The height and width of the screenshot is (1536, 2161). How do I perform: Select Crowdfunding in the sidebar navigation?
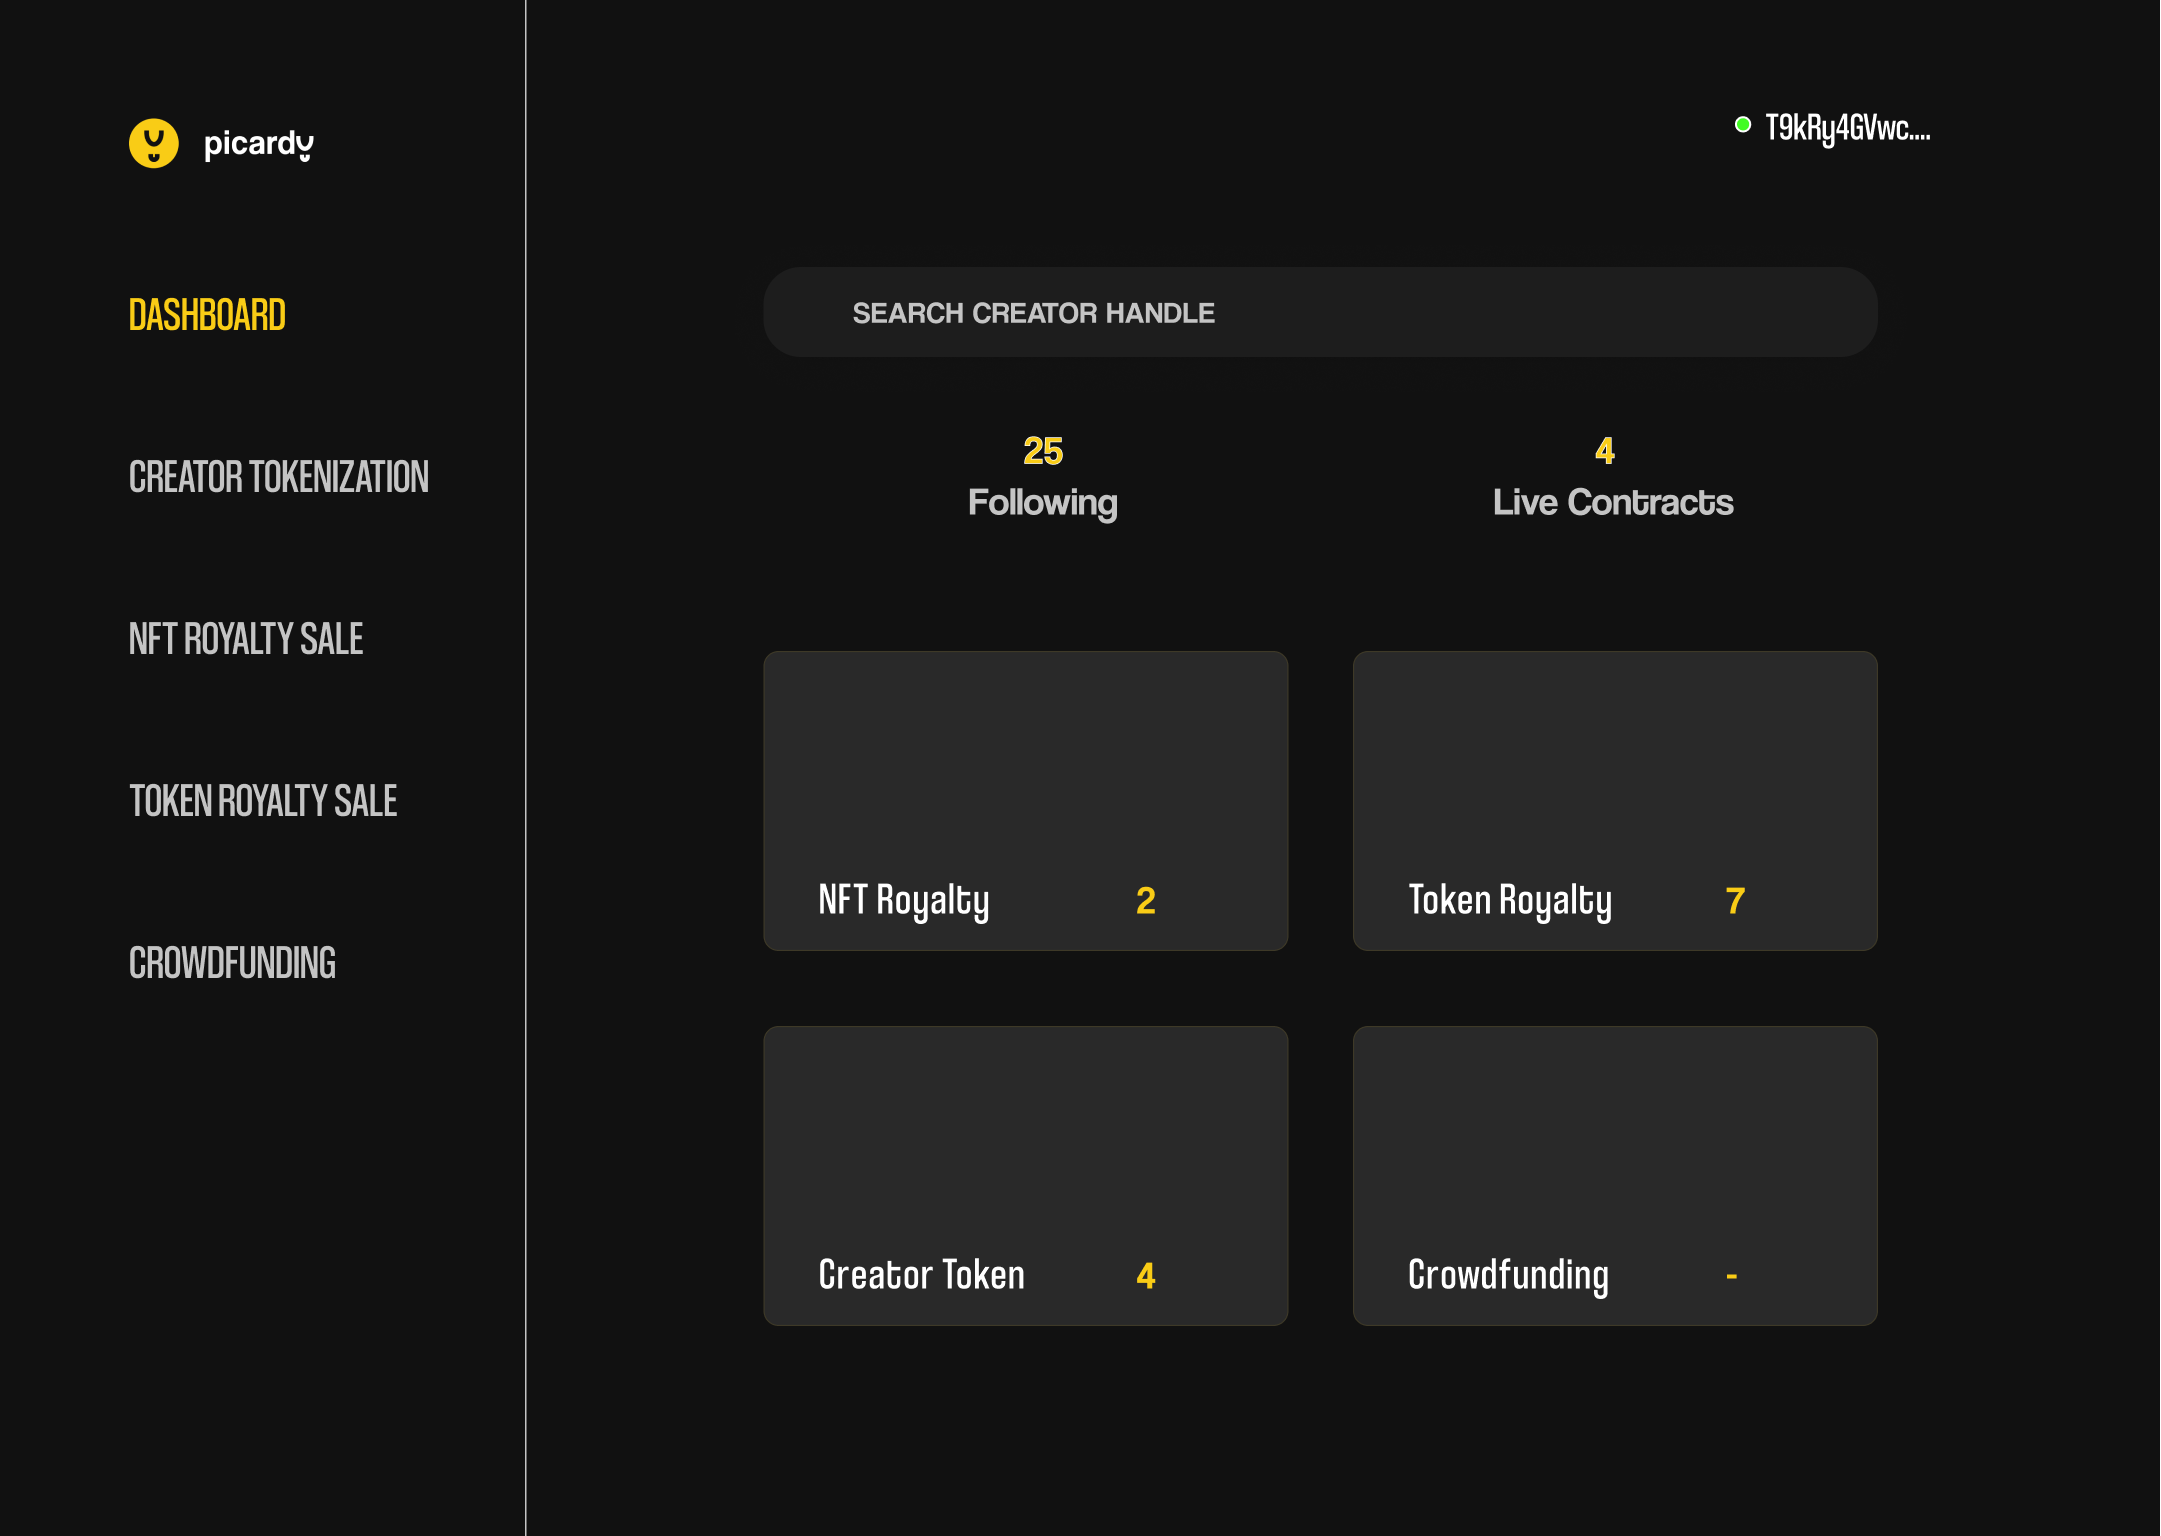coord(232,963)
